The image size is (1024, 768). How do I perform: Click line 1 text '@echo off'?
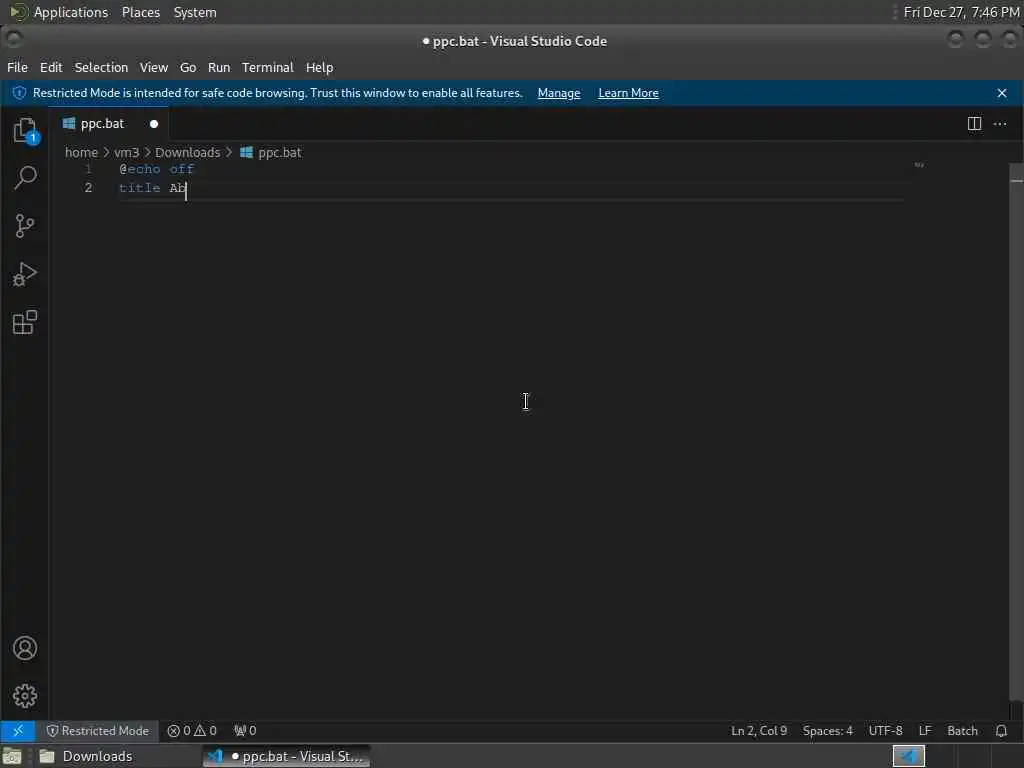pos(157,169)
